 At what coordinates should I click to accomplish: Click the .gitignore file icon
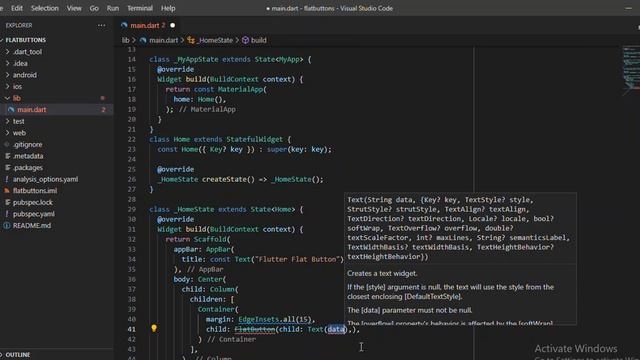(x=7, y=144)
